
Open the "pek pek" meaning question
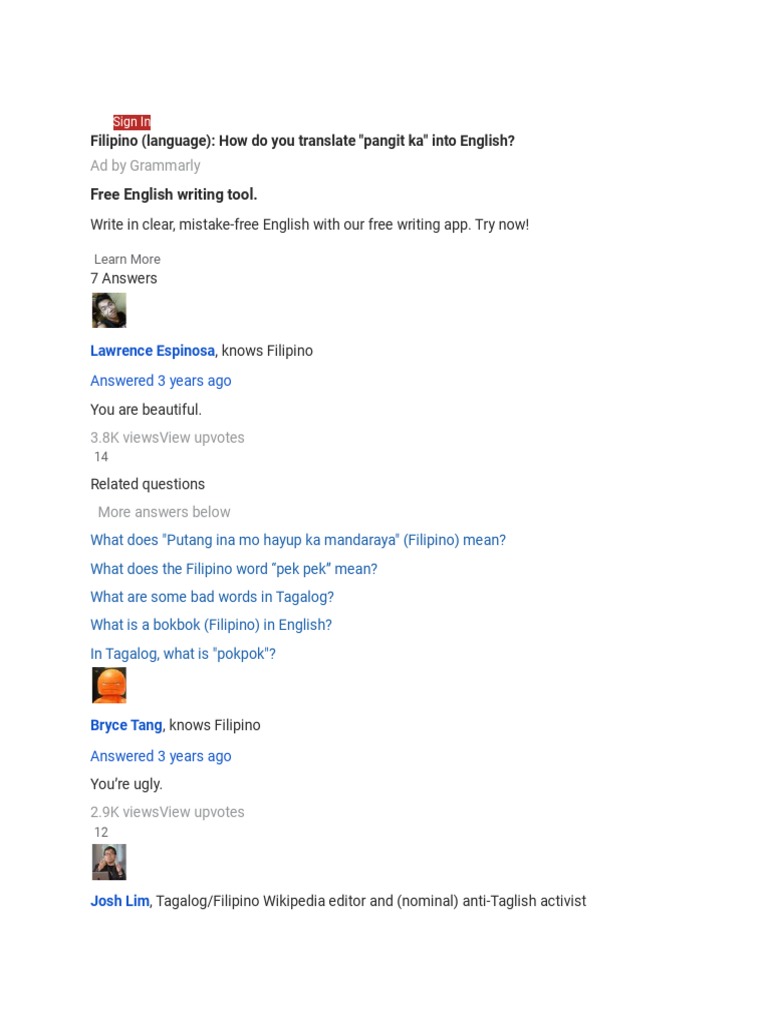point(234,569)
